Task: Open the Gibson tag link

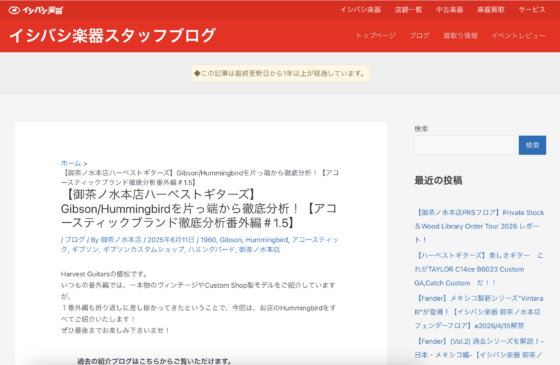Action: (231, 240)
